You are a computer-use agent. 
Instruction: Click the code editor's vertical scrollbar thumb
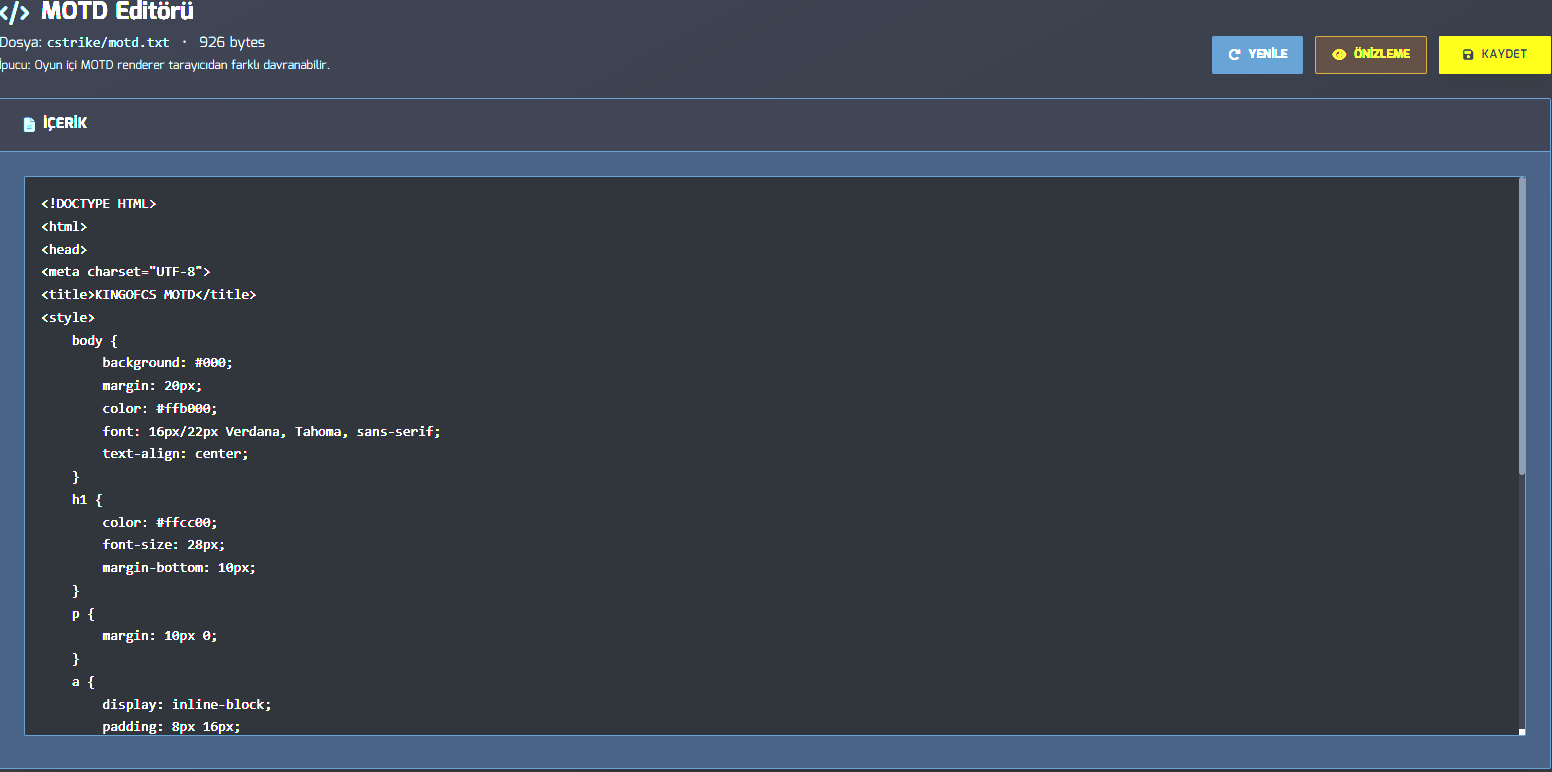[x=1522, y=325]
